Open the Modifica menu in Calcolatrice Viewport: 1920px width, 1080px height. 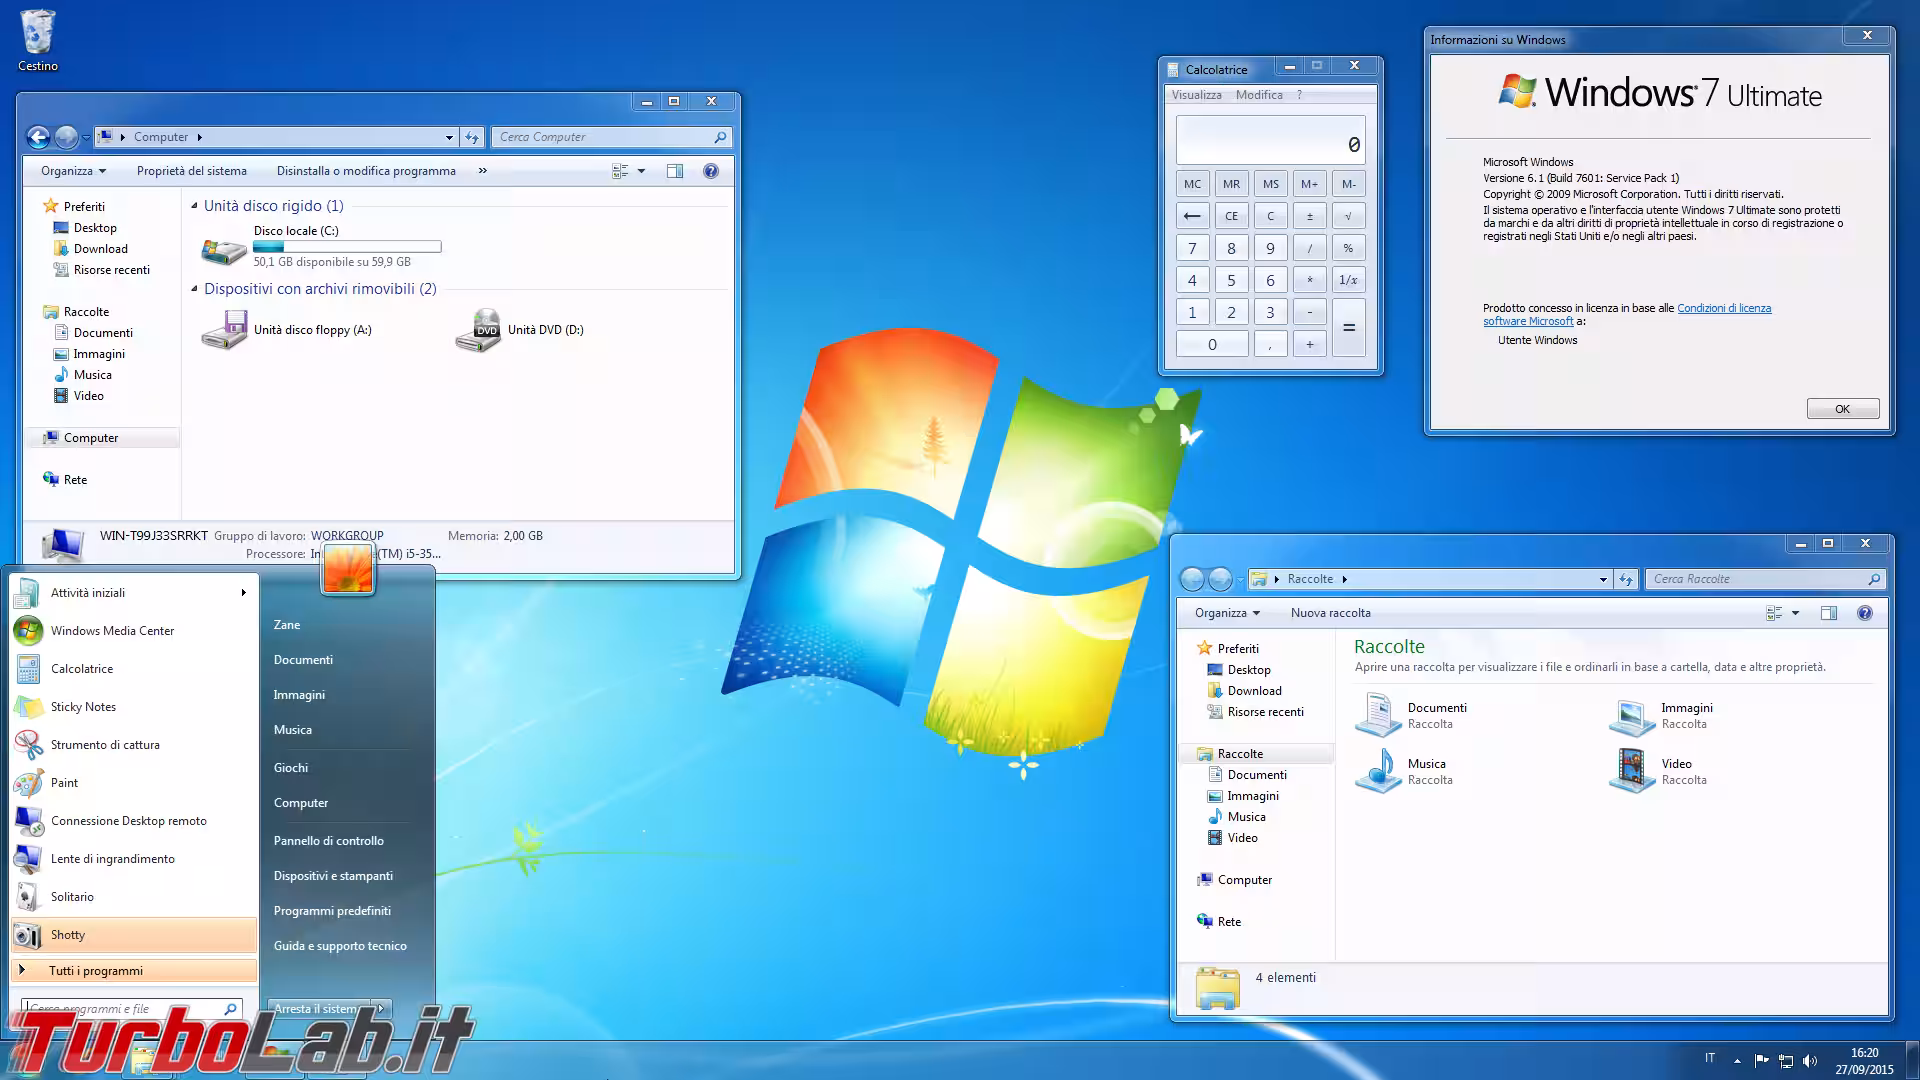pyautogui.click(x=1259, y=94)
